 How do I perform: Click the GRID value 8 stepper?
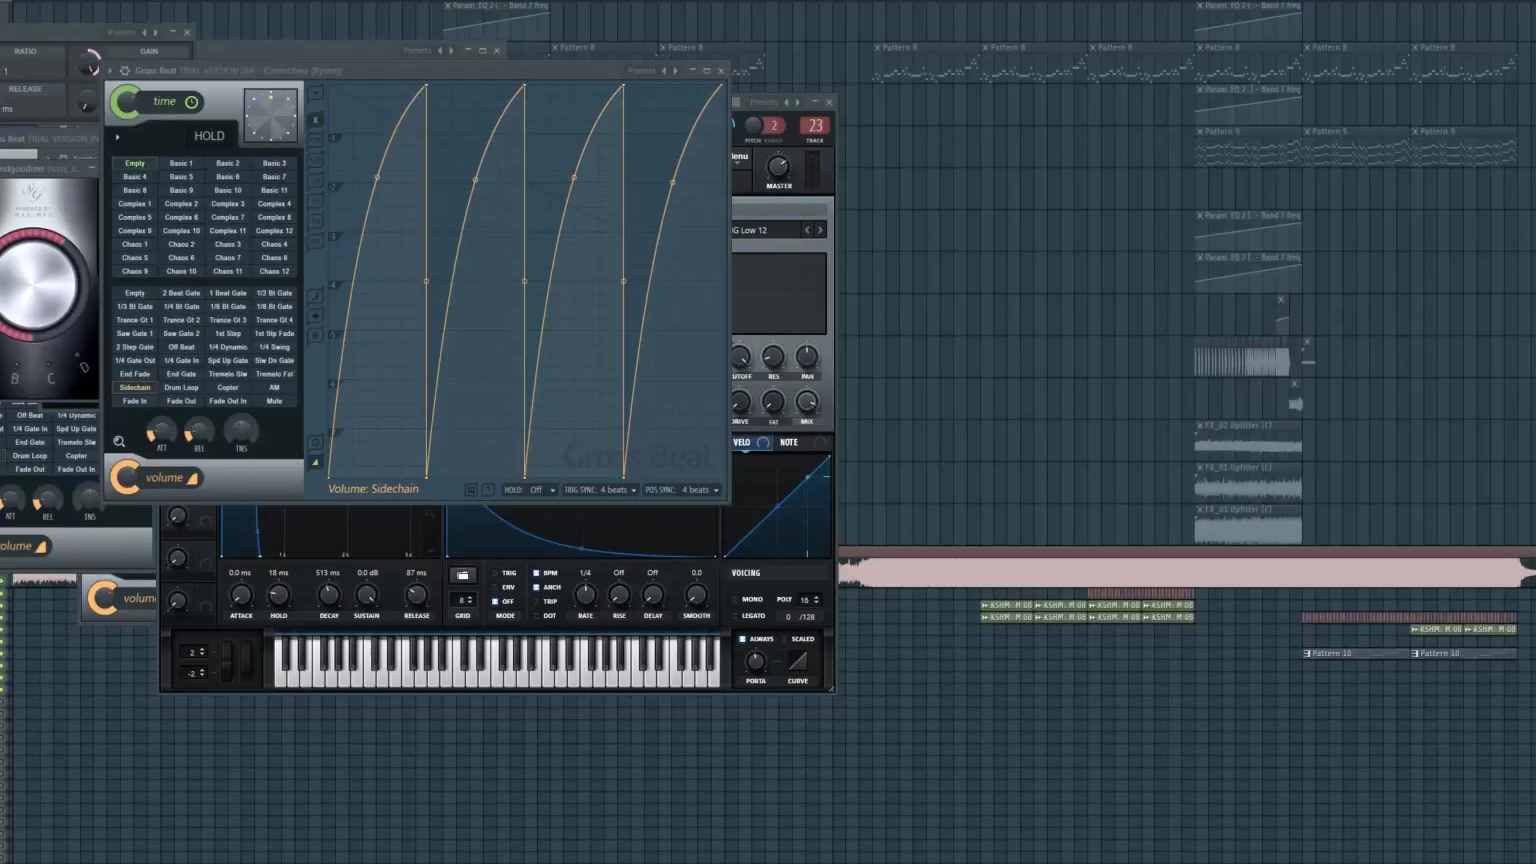tap(463, 600)
